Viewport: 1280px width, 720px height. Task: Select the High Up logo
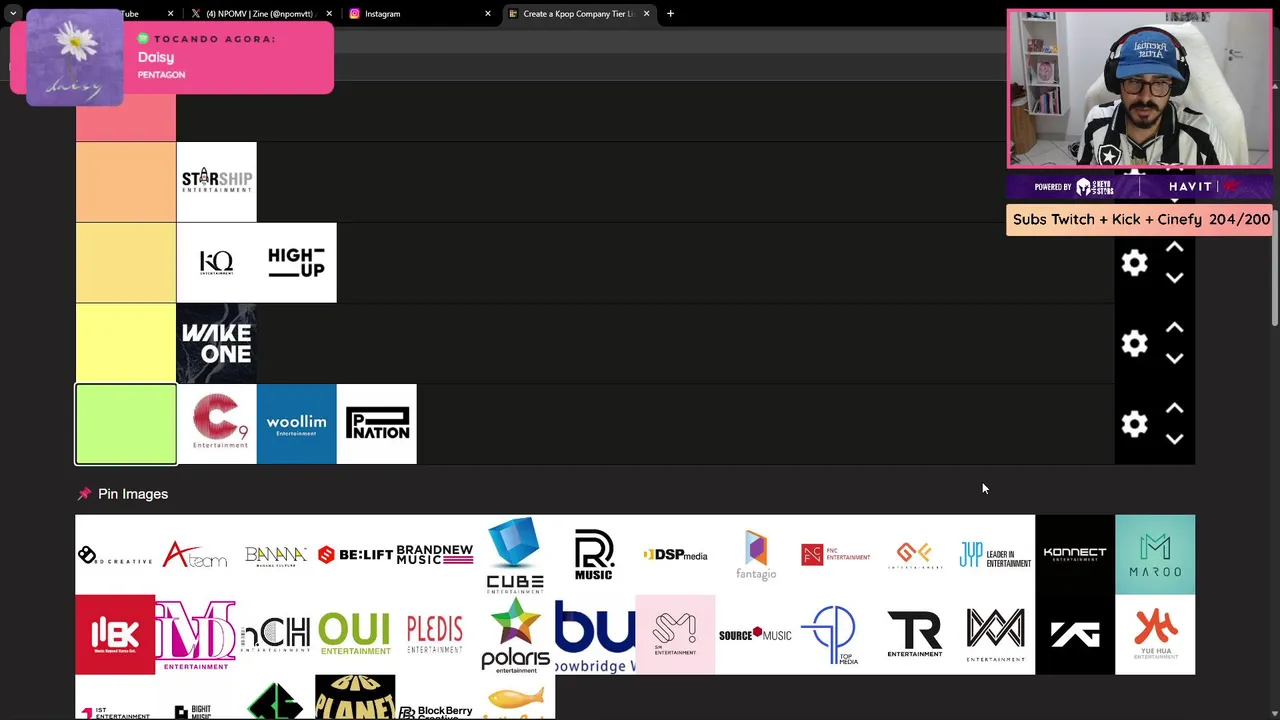(296, 263)
